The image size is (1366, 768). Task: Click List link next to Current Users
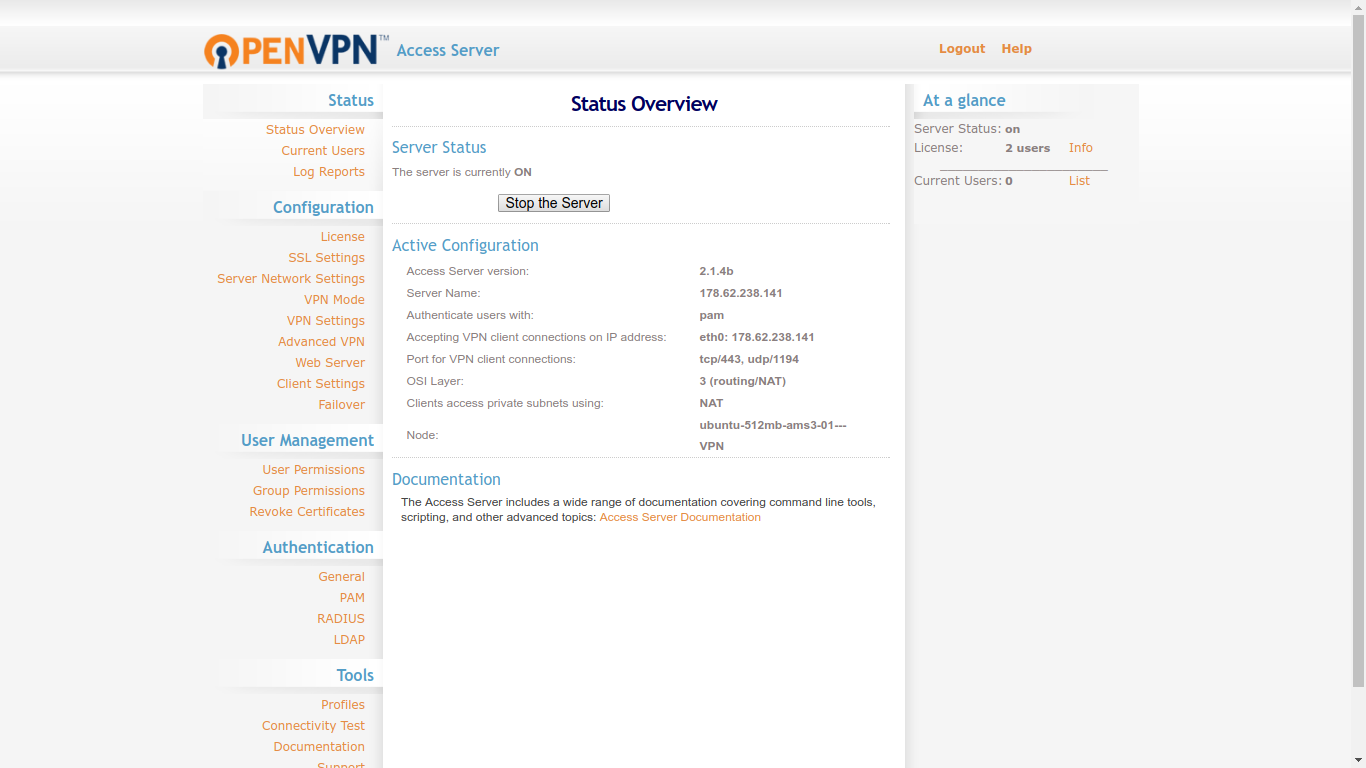(x=1079, y=181)
